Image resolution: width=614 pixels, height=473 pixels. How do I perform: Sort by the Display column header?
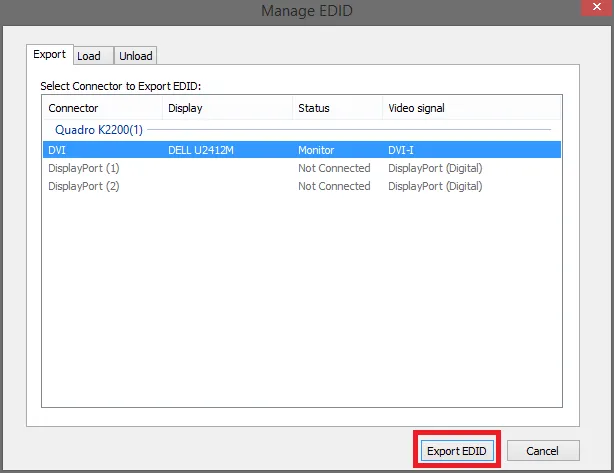click(x=225, y=108)
